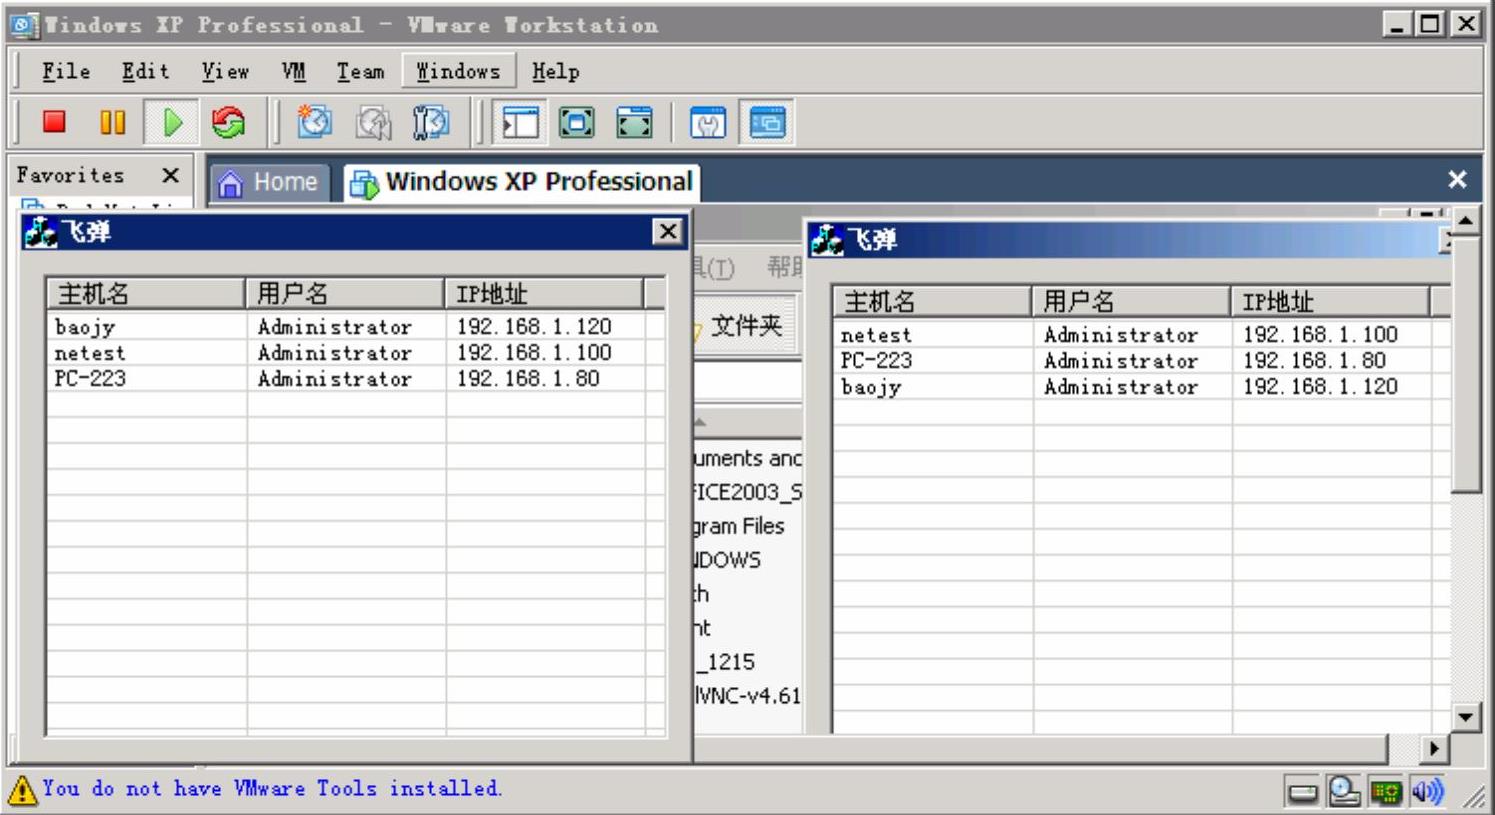This screenshot has width=1495, height=815.
Task: Switch to Quick Switch mode icon
Action: [x=577, y=122]
